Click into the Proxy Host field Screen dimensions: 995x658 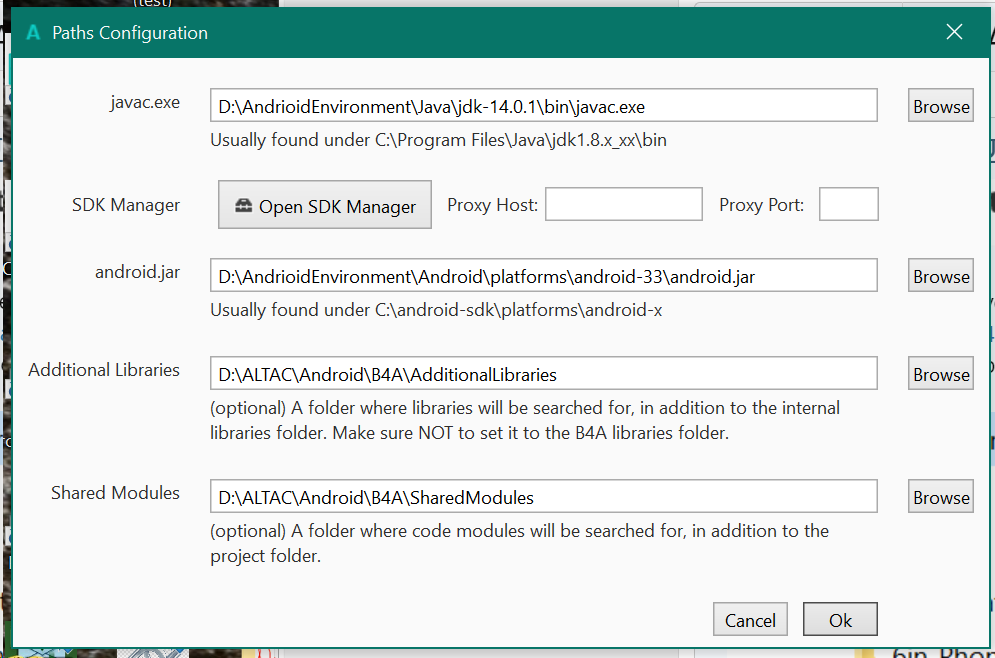coord(623,205)
